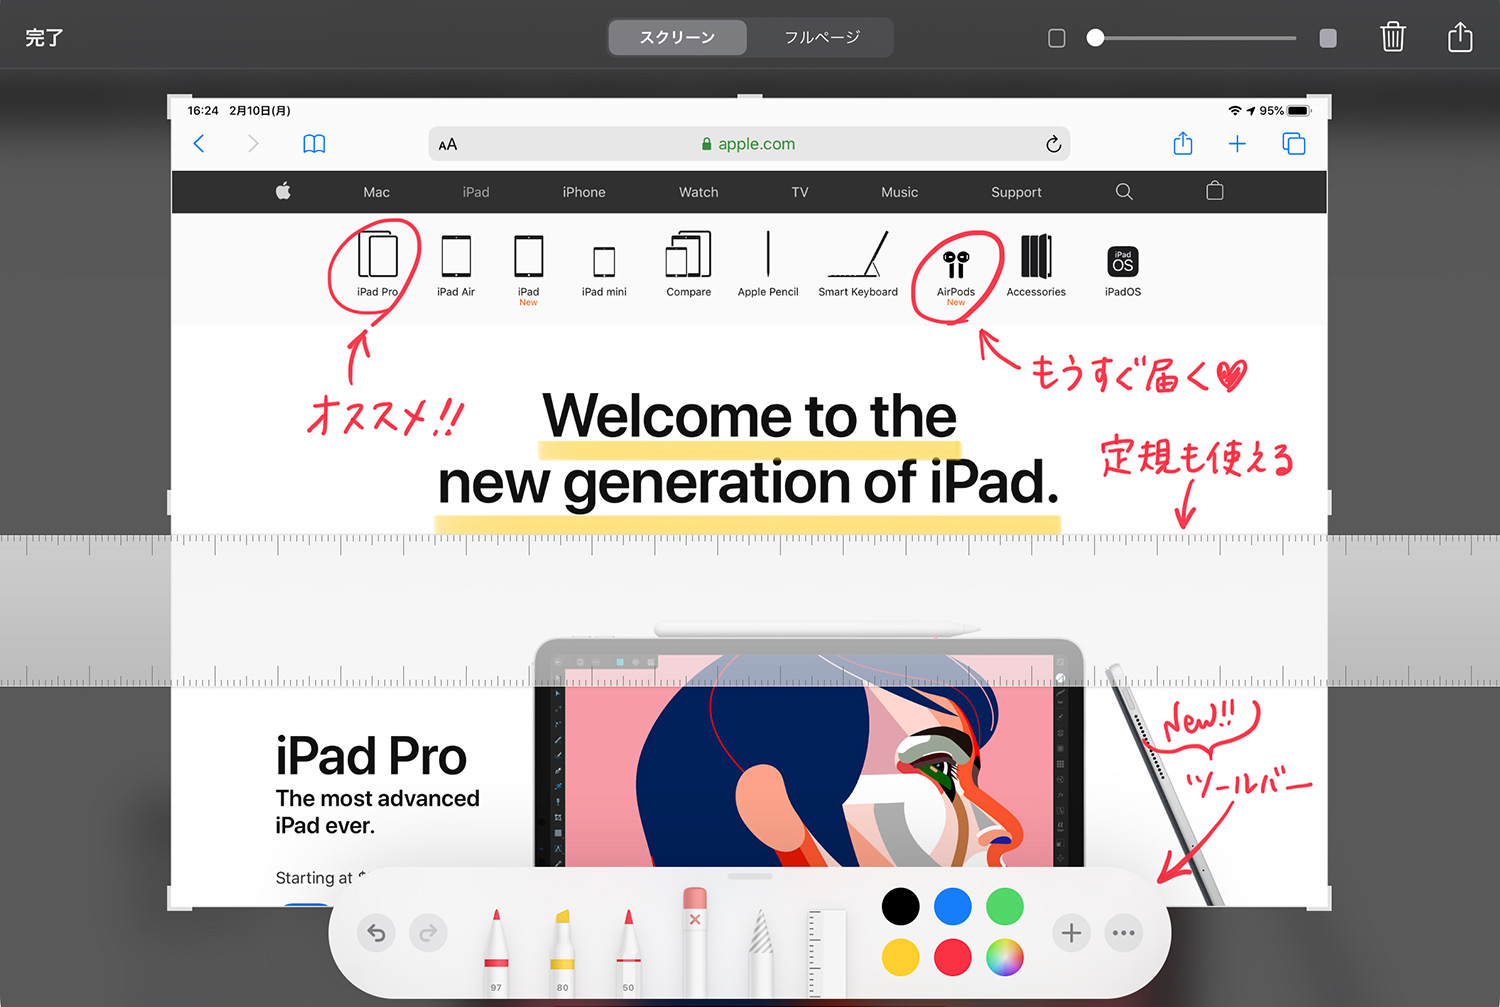
Task: Choose the blue color swatch
Action: click(952, 906)
